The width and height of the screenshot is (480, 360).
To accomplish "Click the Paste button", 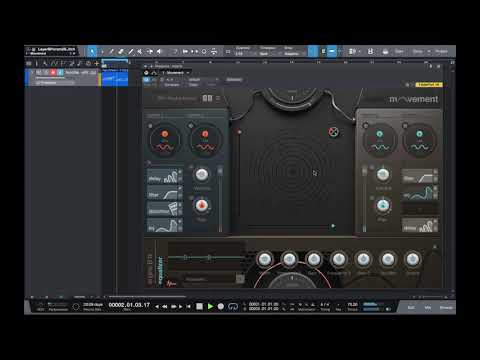I will (211, 85).
